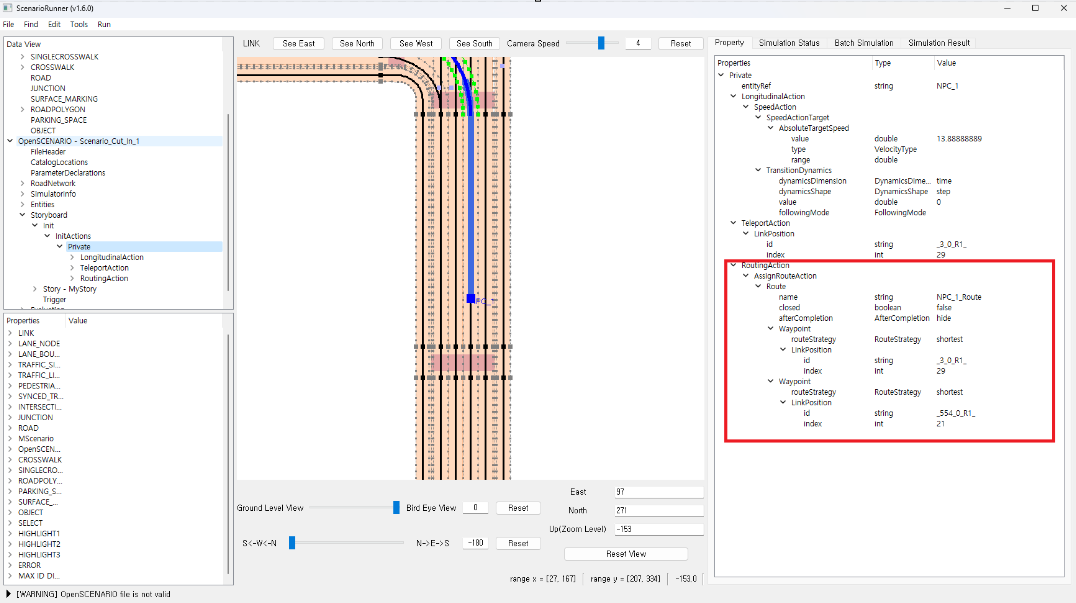Open the Batch Simulation tab
The image size is (1076, 603).
pos(863,43)
